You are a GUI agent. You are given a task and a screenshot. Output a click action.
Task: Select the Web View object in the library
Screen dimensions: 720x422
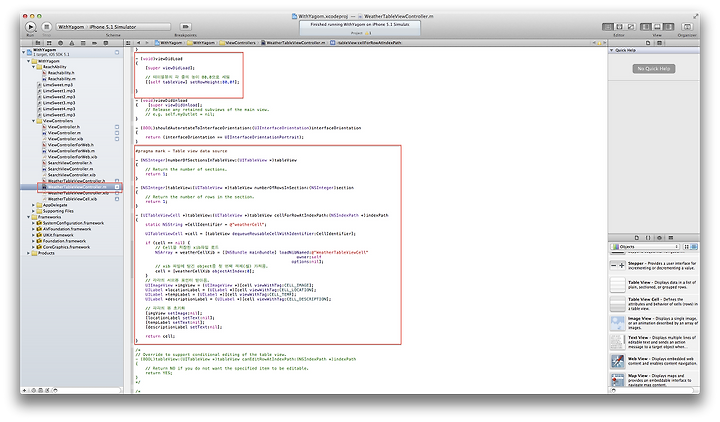click(654, 361)
